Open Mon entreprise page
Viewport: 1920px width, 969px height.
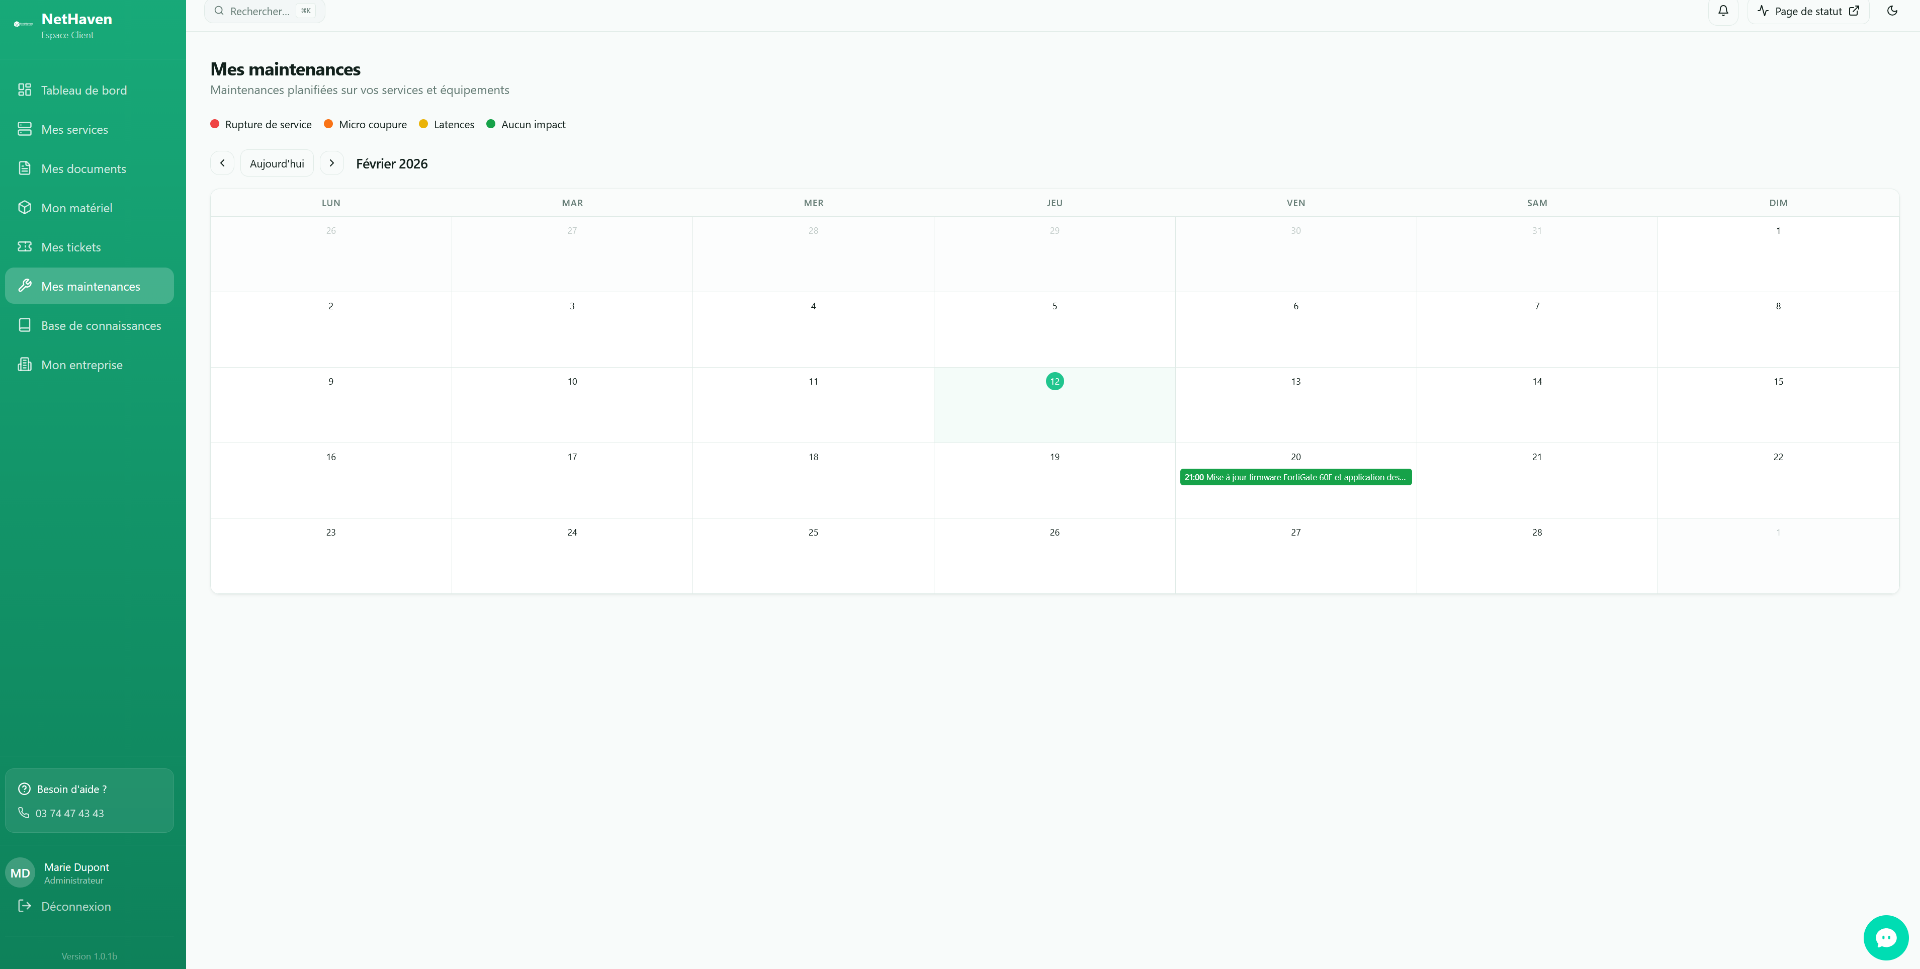point(89,364)
